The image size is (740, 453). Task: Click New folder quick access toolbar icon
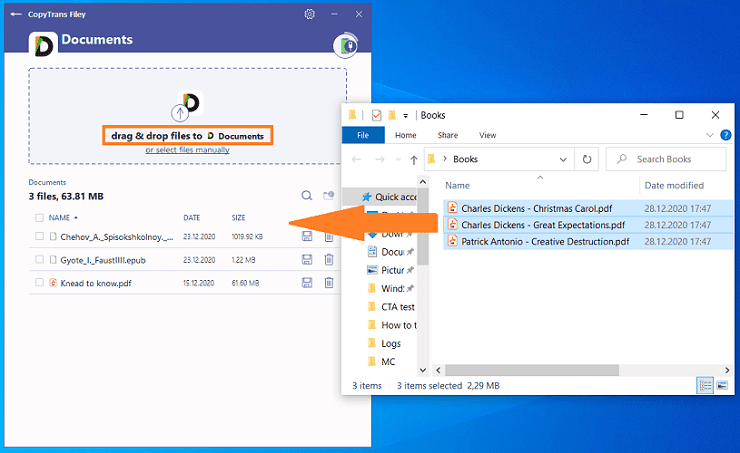pyautogui.click(x=392, y=115)
